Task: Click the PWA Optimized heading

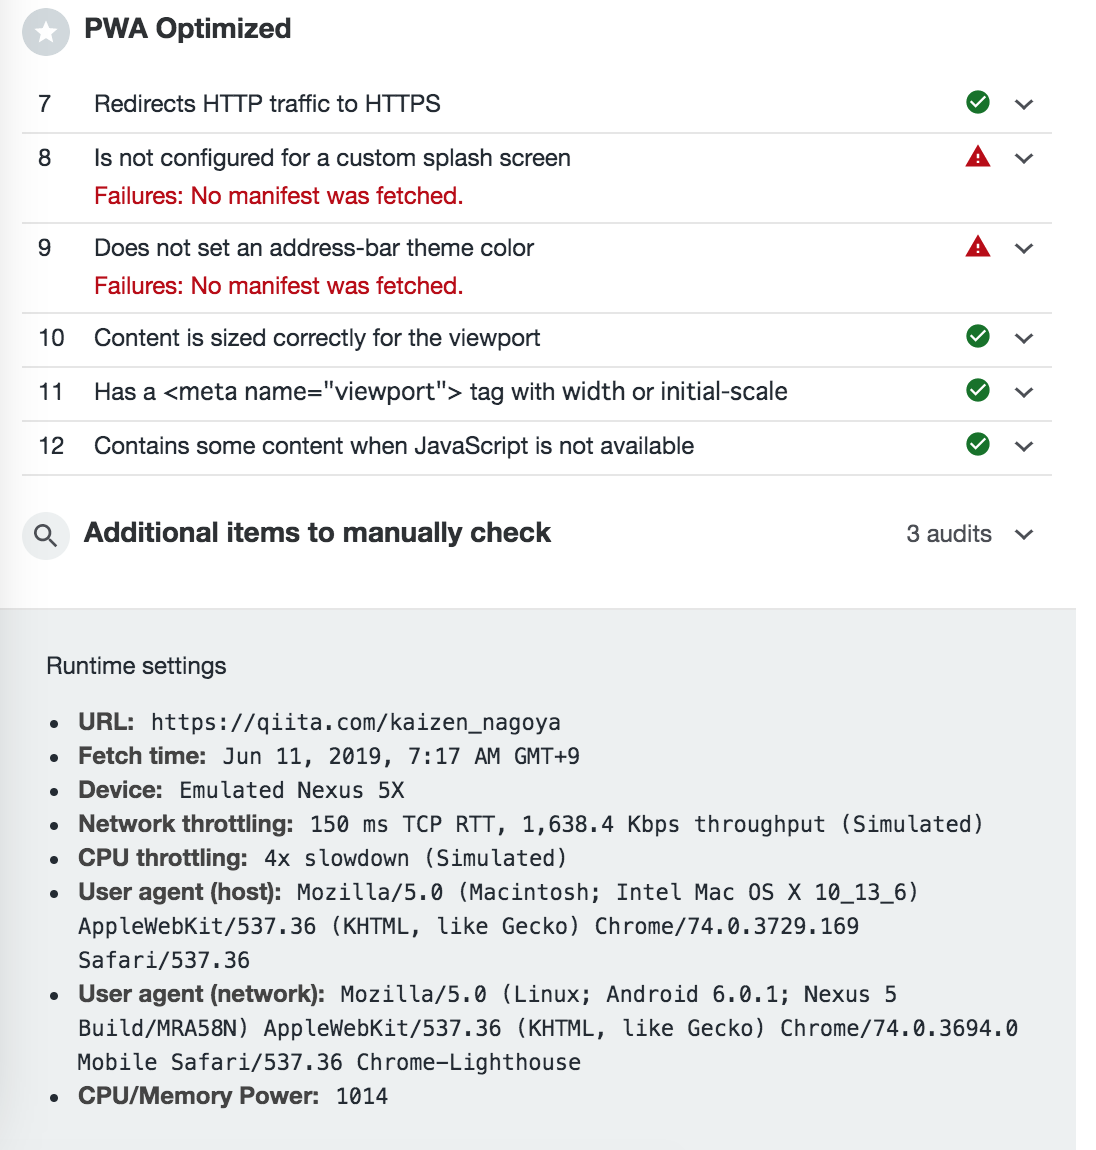Action: click(187, 29)
